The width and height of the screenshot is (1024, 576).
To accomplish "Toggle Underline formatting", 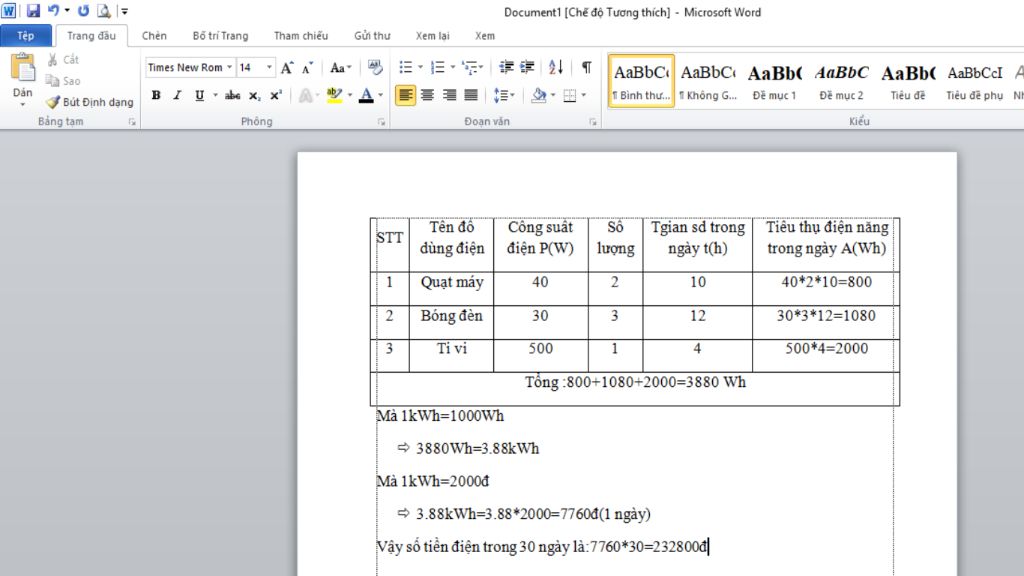I will coord(199,95).
